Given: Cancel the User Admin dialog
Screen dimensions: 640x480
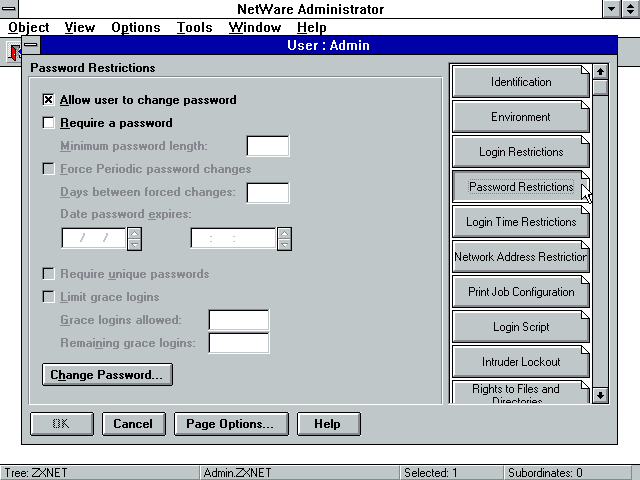Looking at the screenshot, I should pyautogui.click(x=133, y=424).
